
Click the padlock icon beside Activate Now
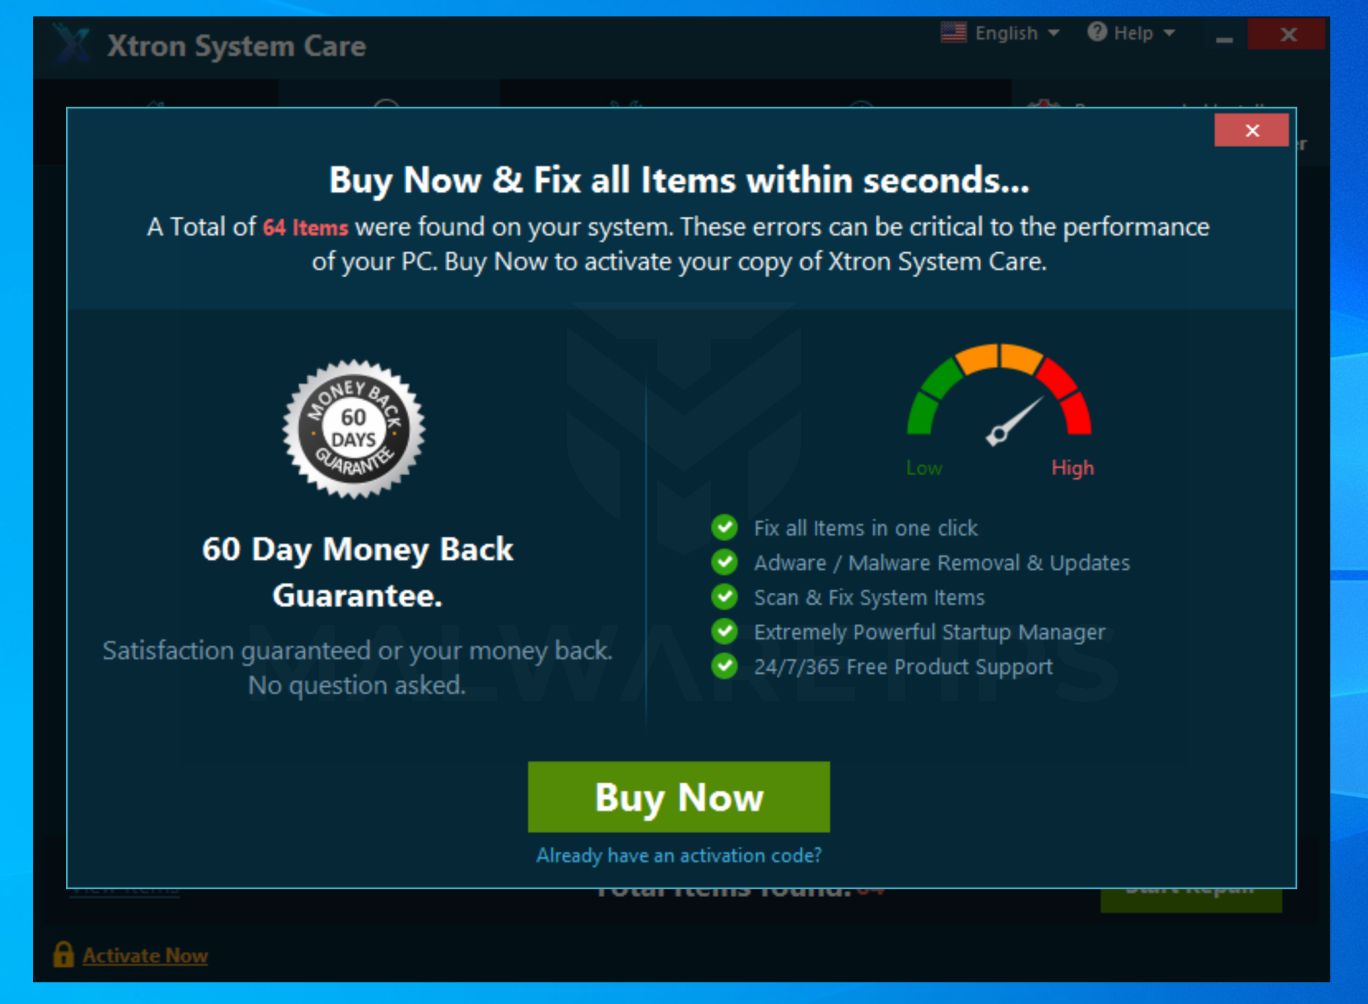click(x=63, y=953)
